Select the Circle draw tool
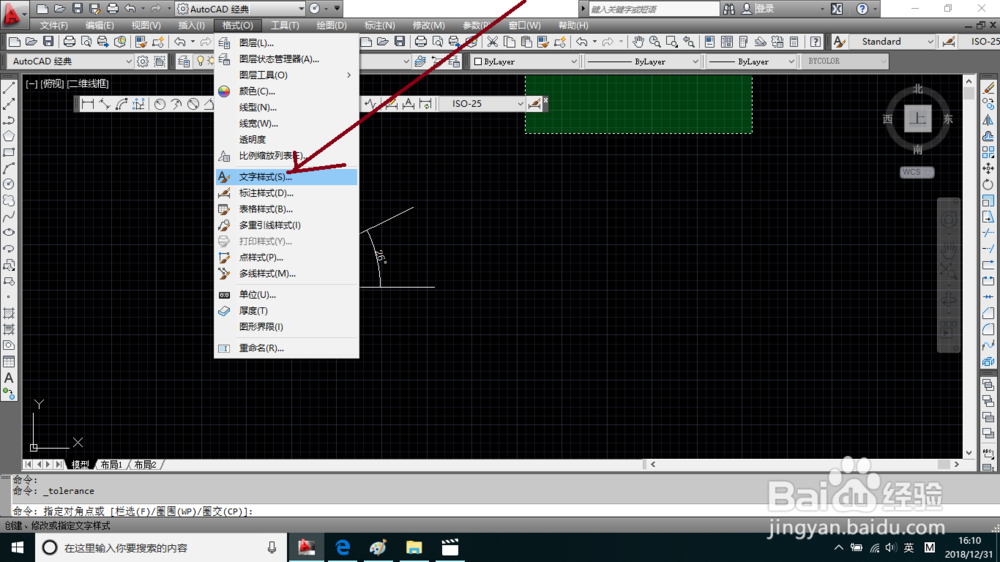This screenshot has width=1000, height=562. click(9, 184)
